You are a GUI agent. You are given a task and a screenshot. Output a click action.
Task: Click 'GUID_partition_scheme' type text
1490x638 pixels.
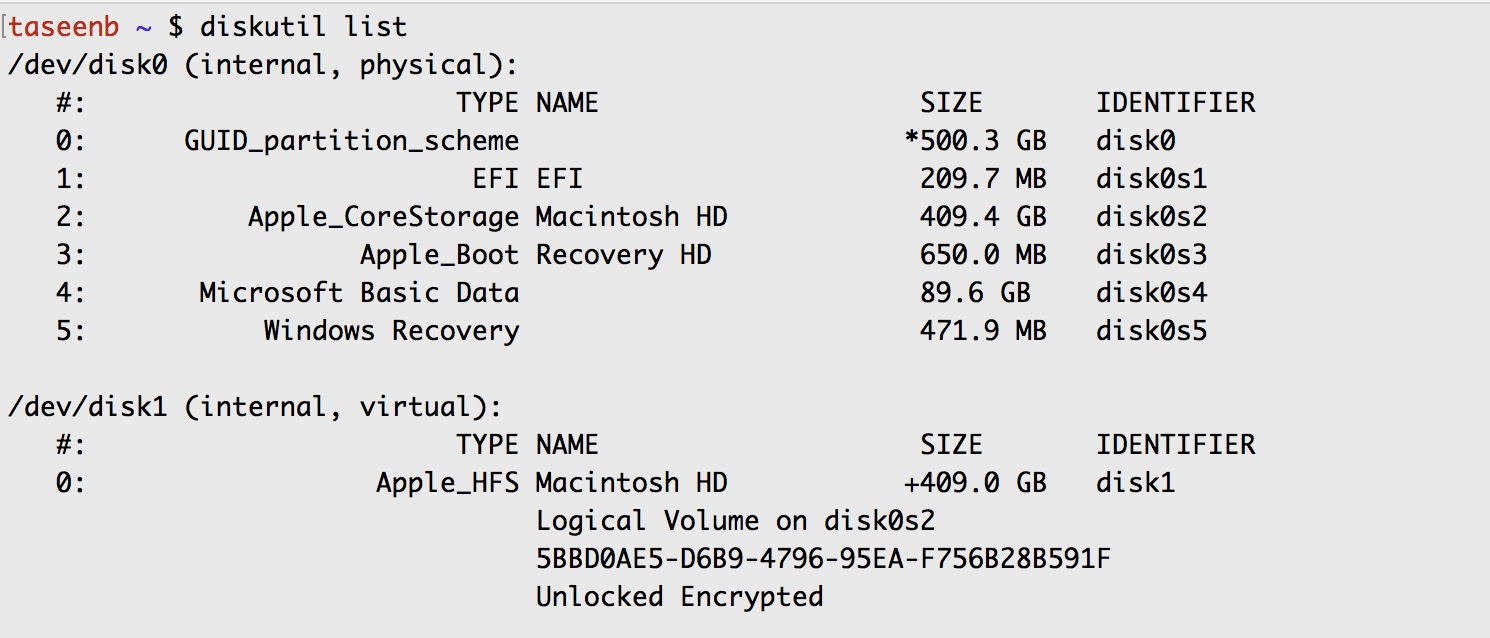click(351, 141)
